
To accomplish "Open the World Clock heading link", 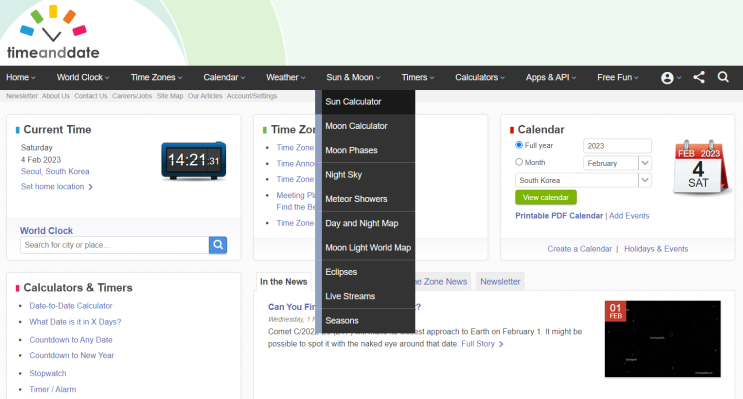I will (46, 231).
